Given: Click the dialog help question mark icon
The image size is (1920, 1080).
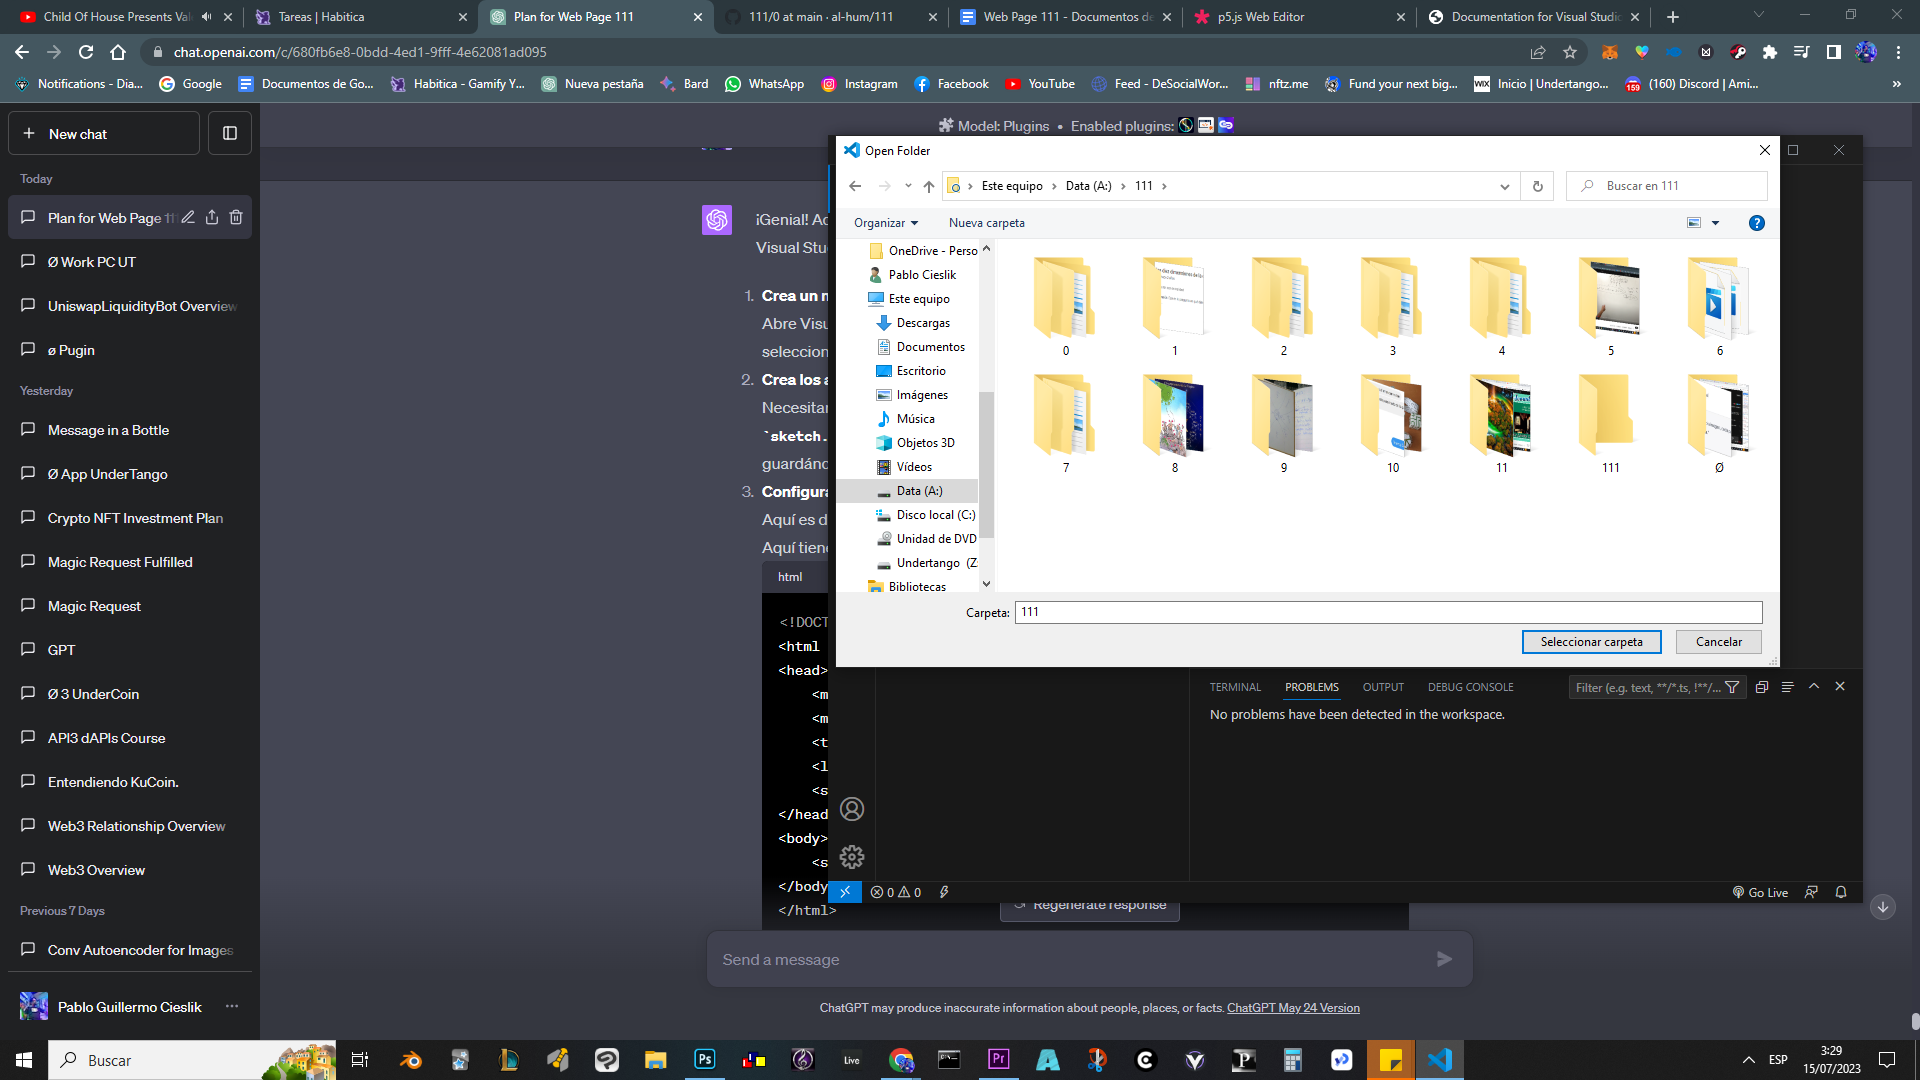Looking at the screenshot, I should [x=1756, y=223].
